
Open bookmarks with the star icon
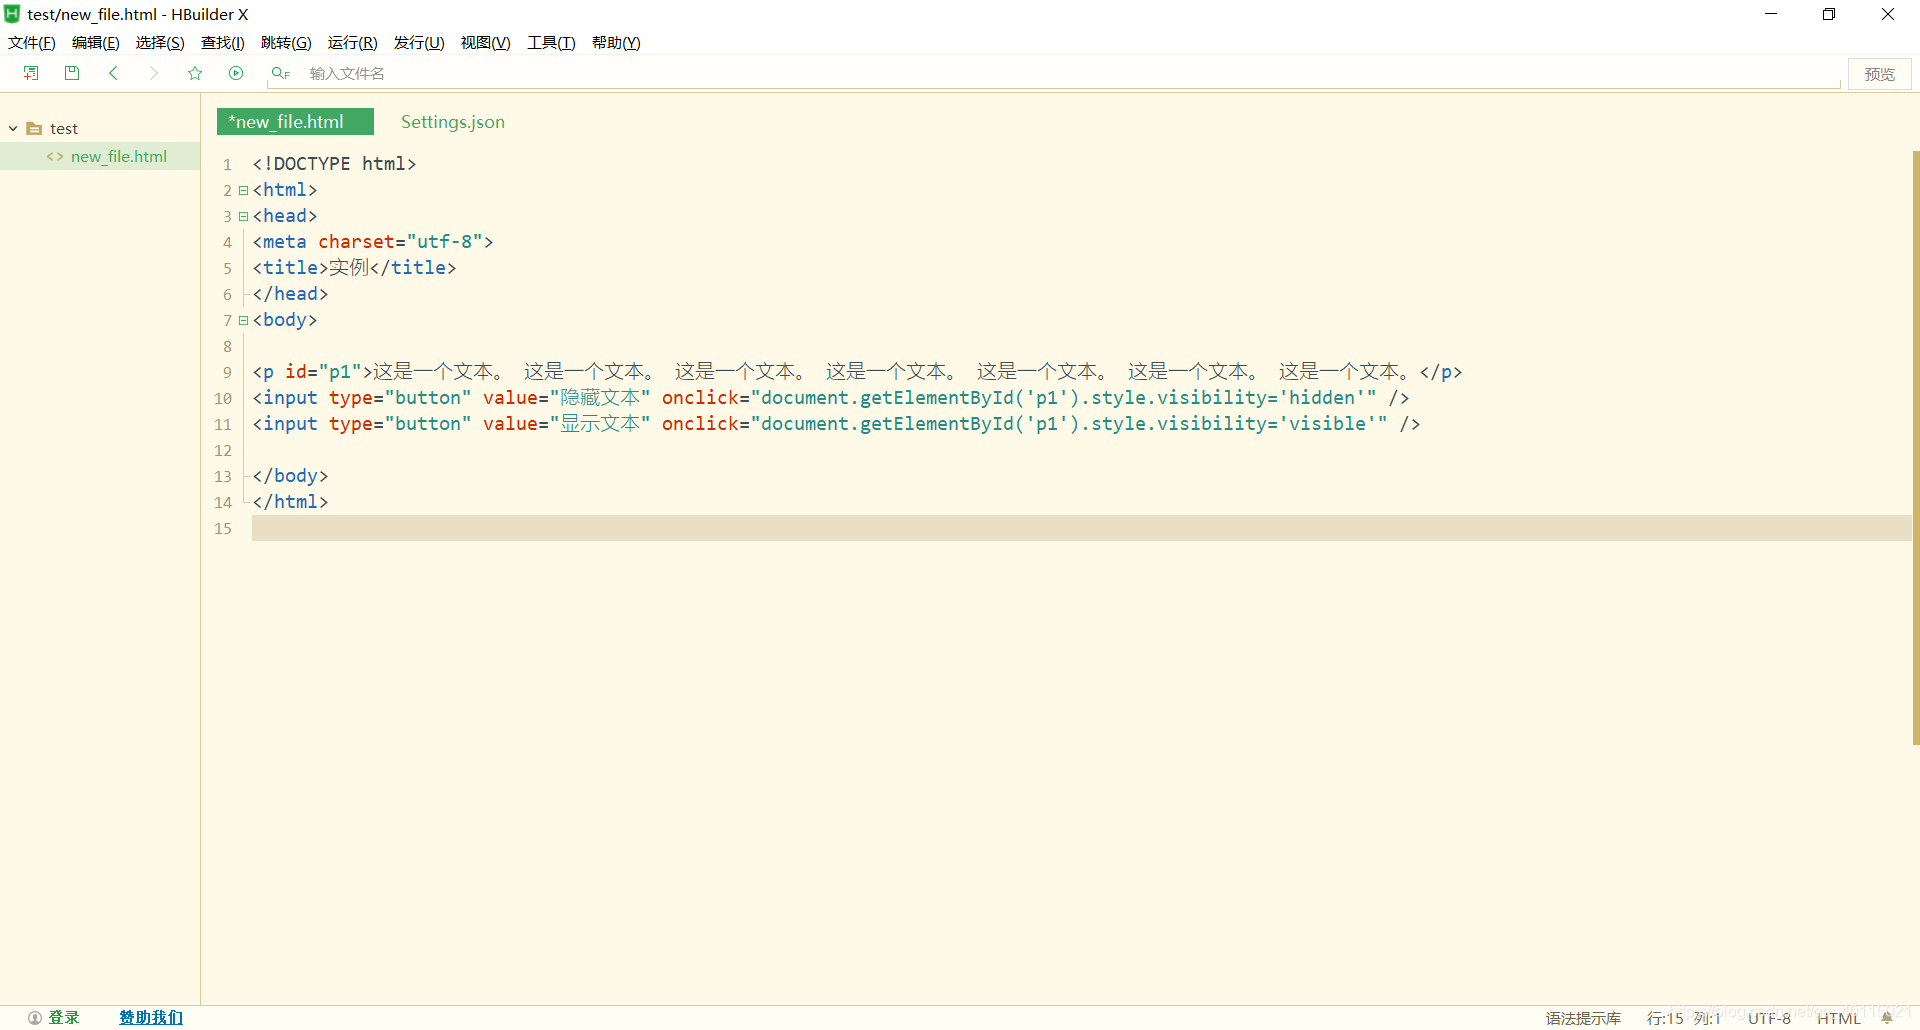pyautogui.click(x=195, y=72)
